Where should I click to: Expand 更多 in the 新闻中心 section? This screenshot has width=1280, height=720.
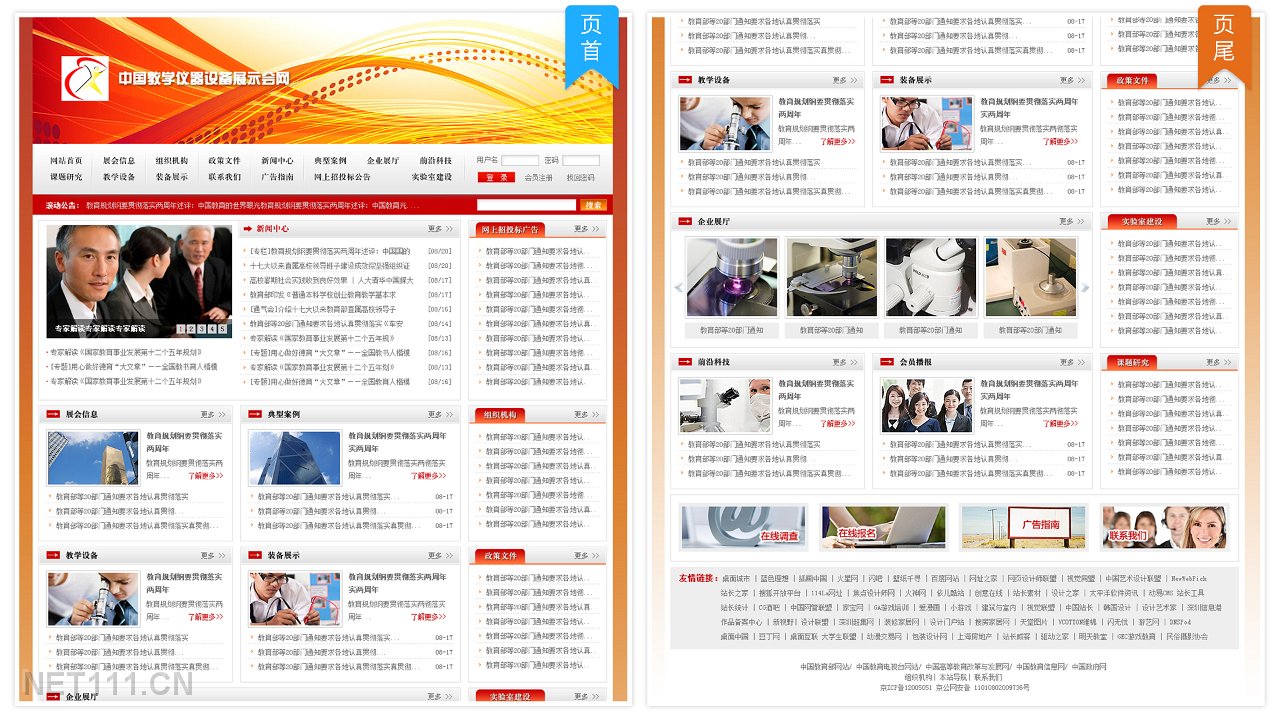440,229
